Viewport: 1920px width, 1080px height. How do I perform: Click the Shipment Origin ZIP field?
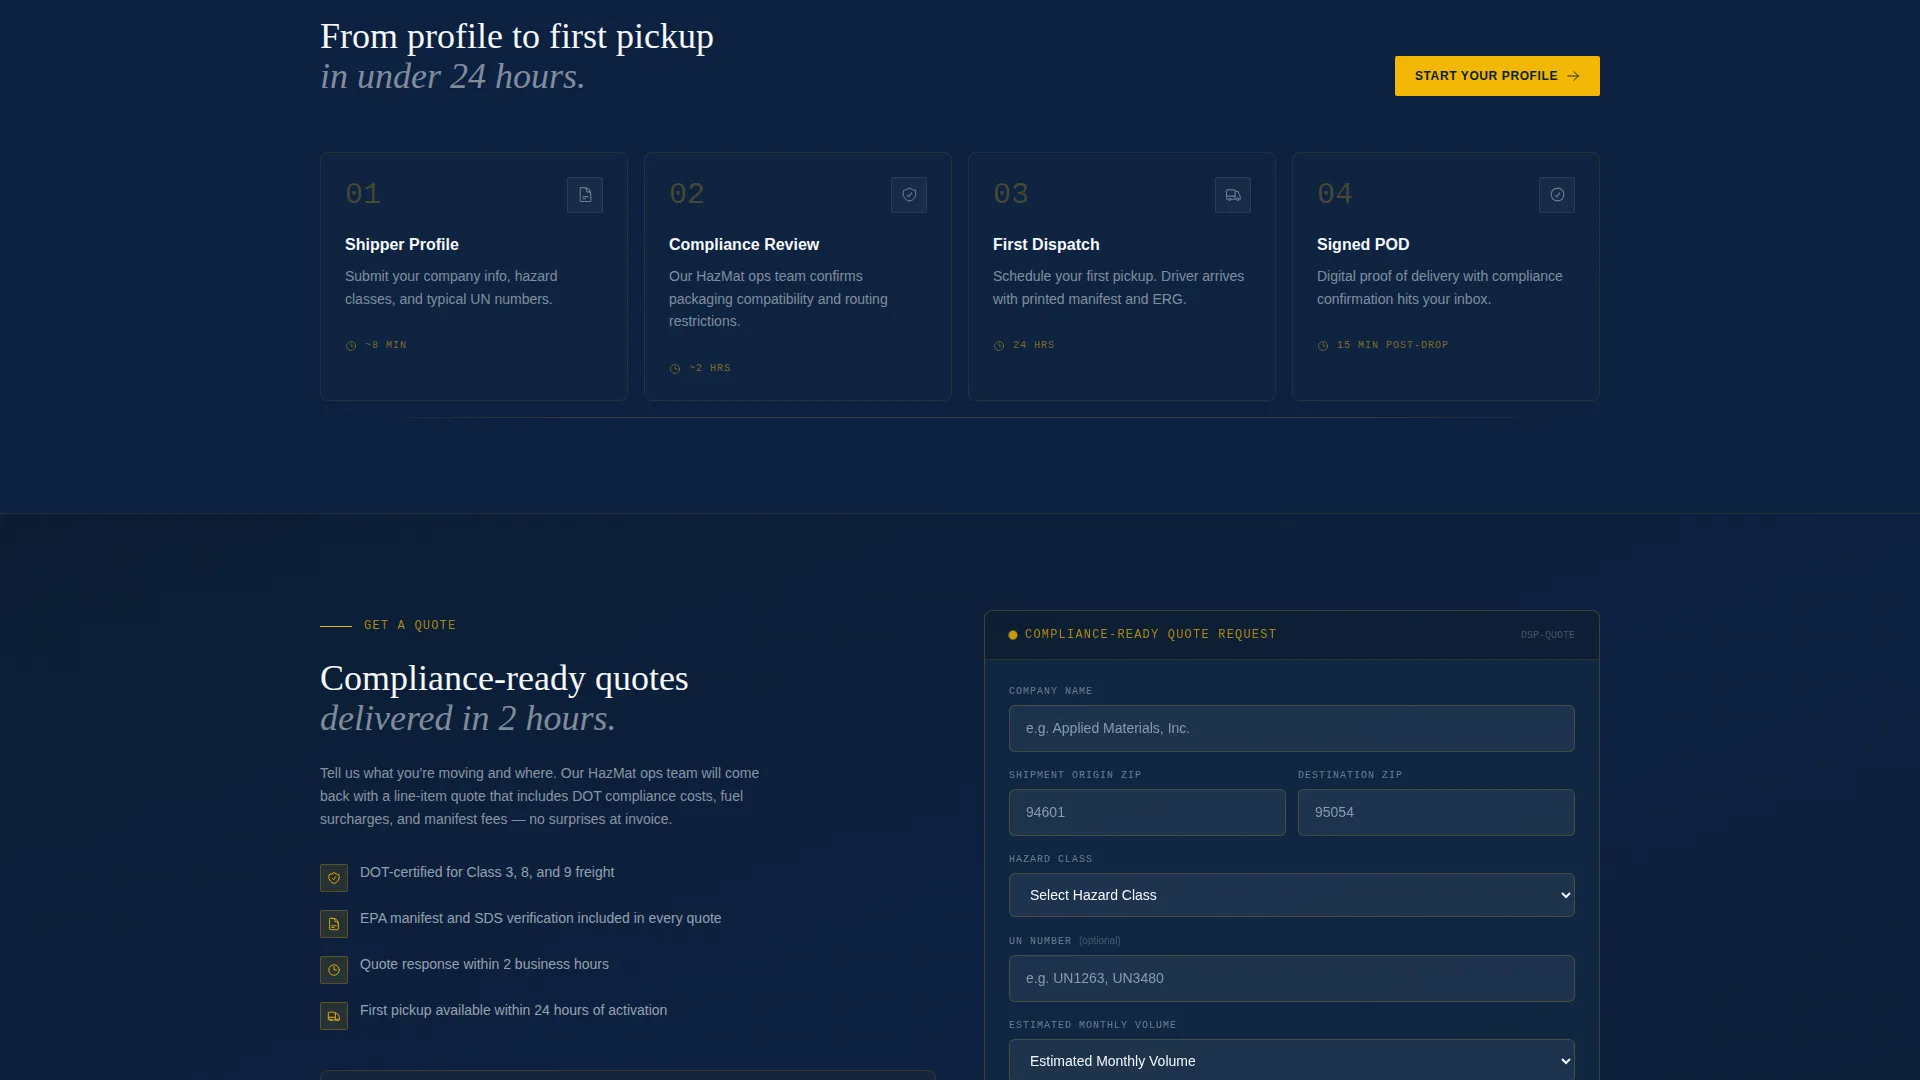pyautogui.click(x=1147, y=812)
